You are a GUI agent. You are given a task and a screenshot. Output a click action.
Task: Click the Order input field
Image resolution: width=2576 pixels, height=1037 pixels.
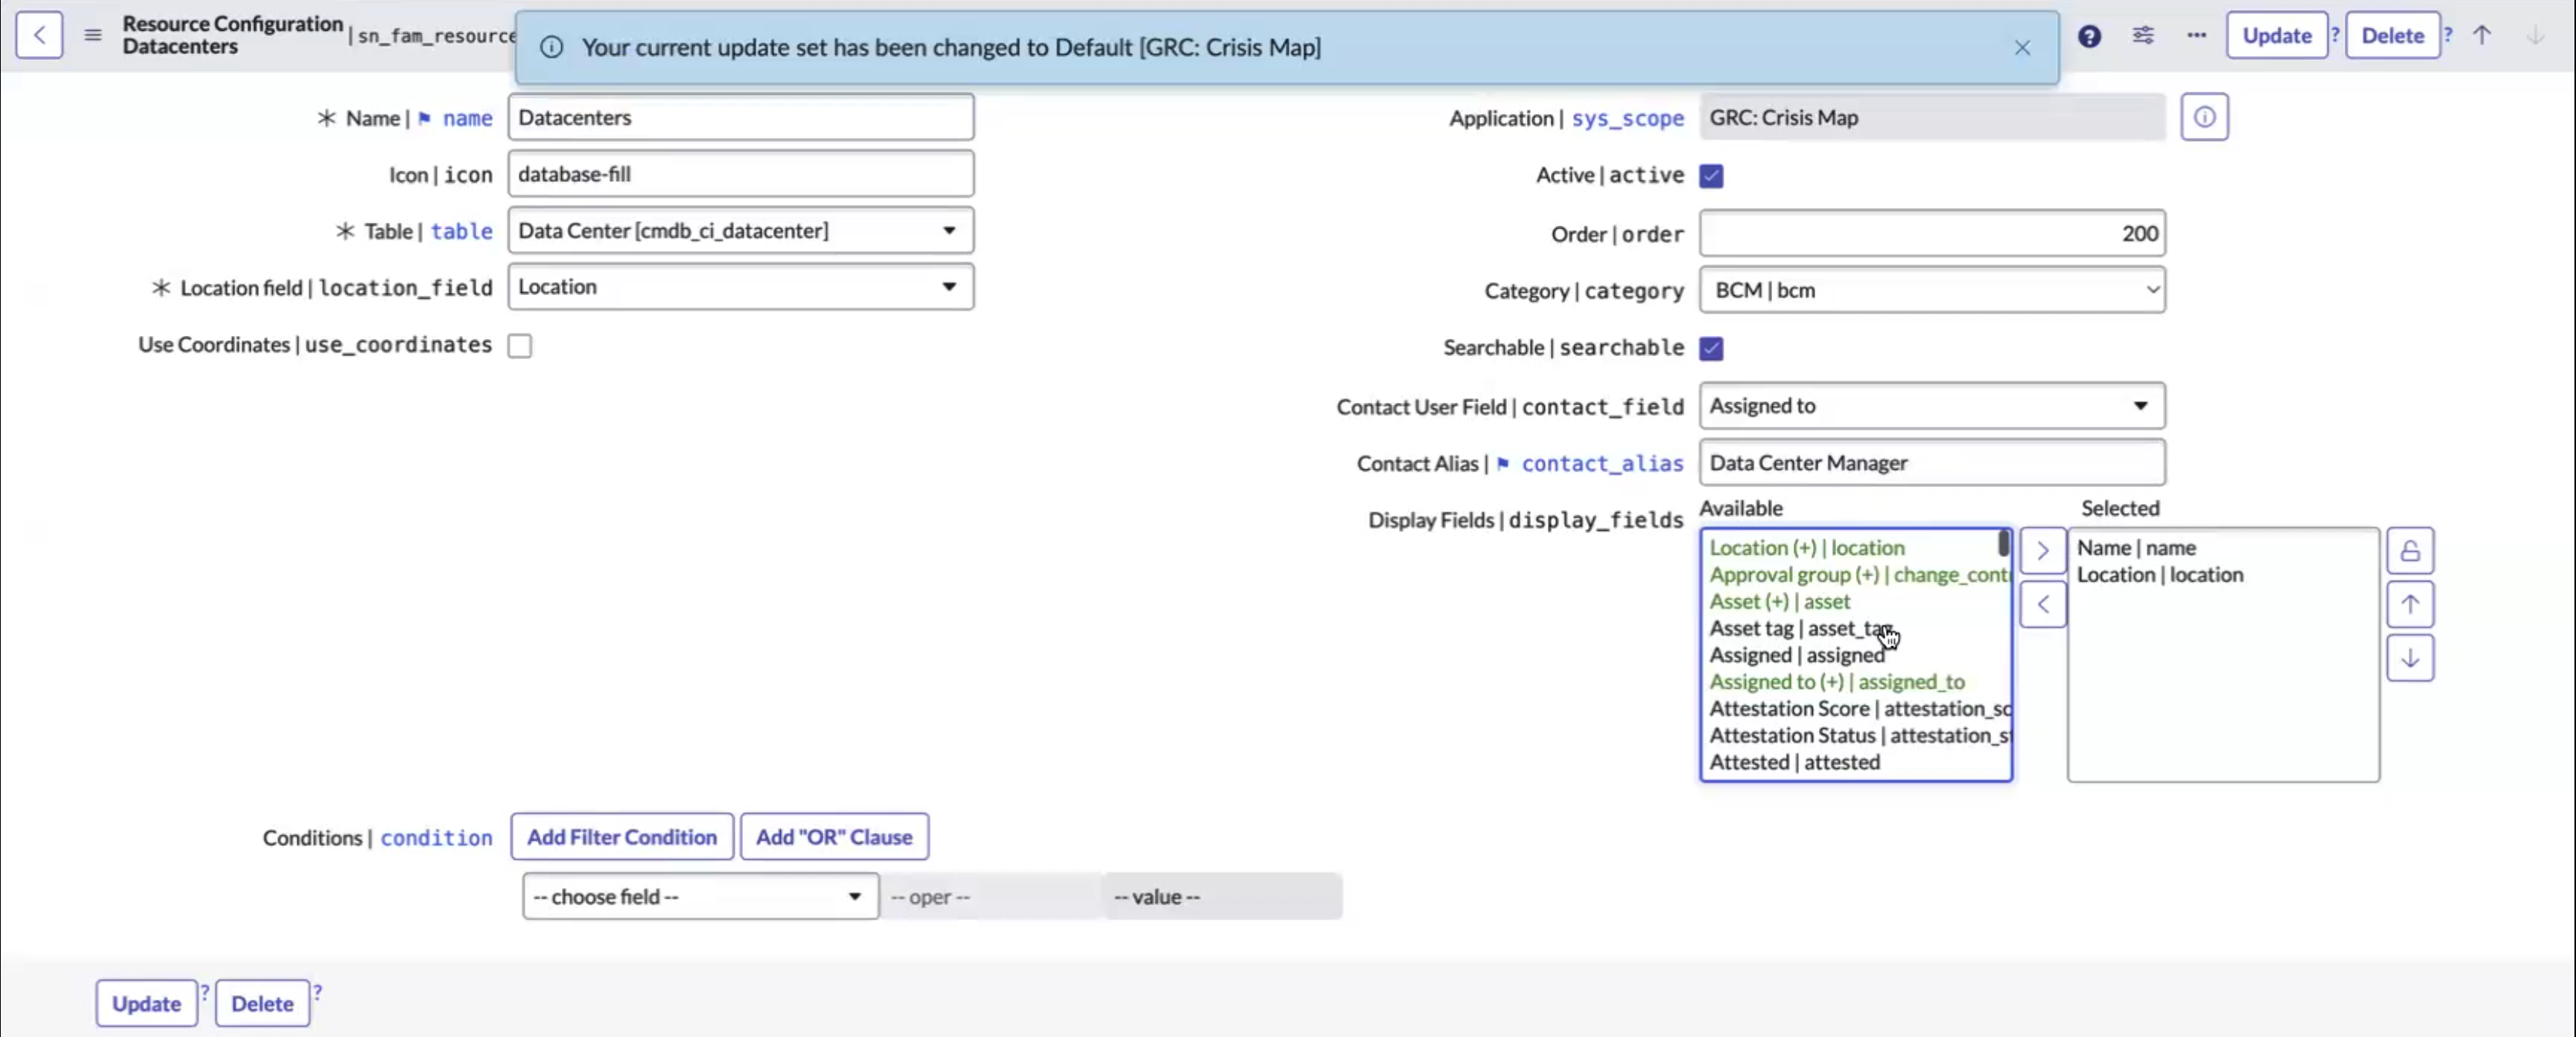click(x=1932, y=234)
